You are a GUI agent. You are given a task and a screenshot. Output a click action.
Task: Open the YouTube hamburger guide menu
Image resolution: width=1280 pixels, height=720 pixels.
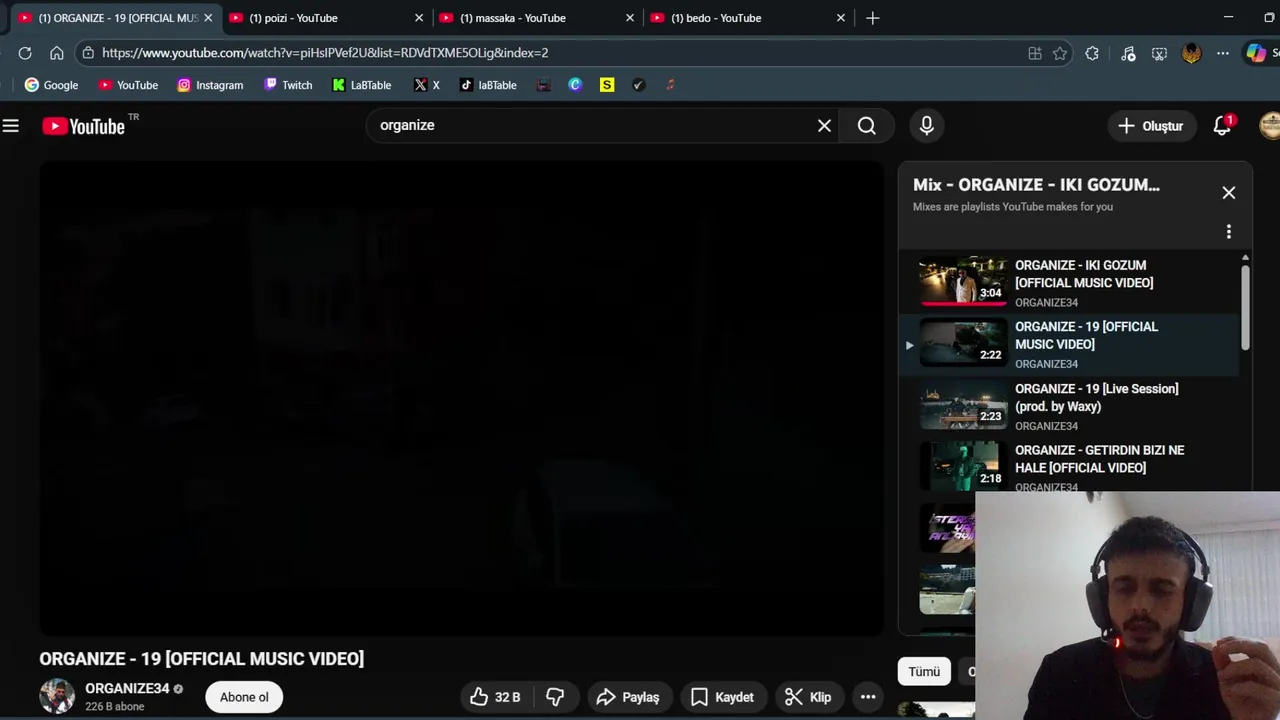[11, 126]
